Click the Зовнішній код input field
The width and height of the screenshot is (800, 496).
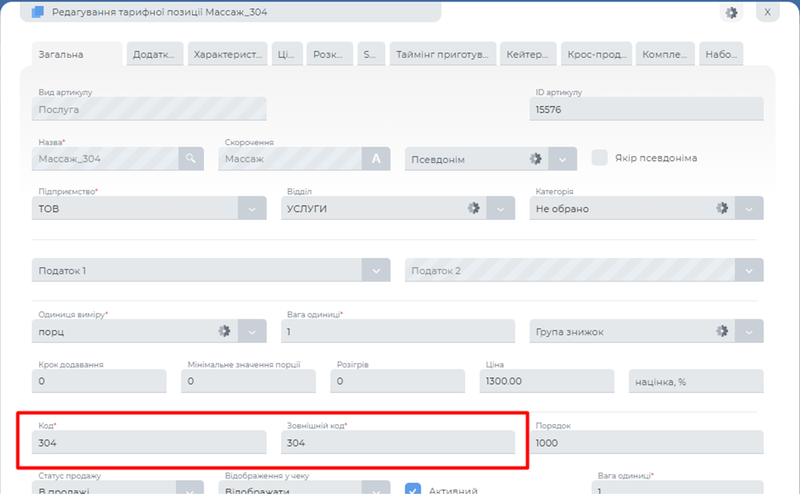(398, 442)
